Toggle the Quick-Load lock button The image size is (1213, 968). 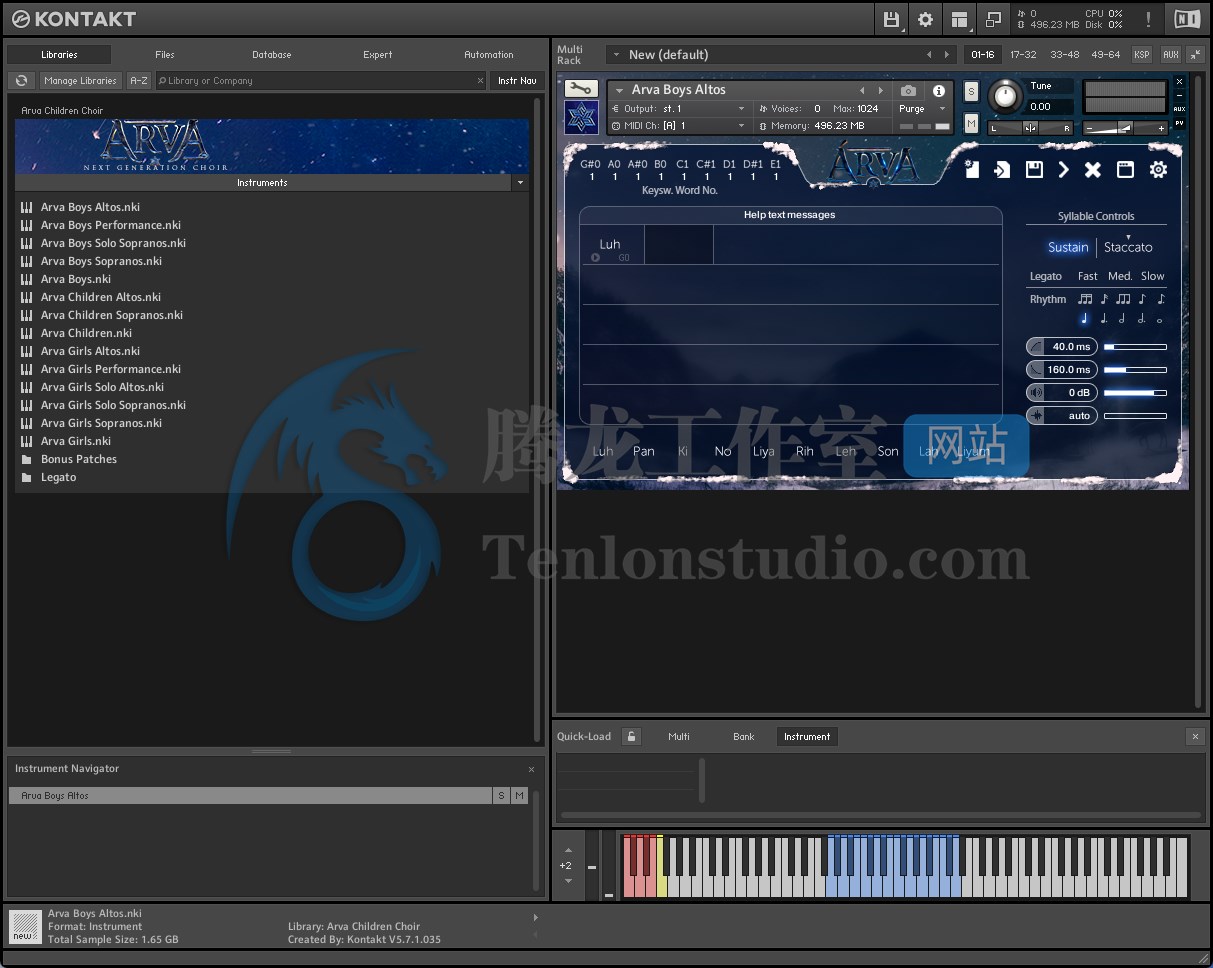[631, 736]
